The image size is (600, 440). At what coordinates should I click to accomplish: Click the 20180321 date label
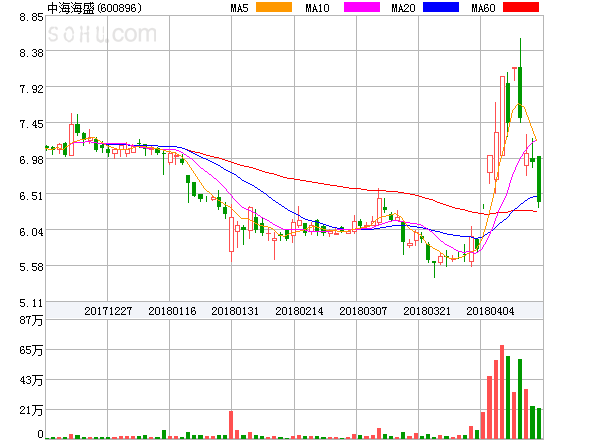427,311
